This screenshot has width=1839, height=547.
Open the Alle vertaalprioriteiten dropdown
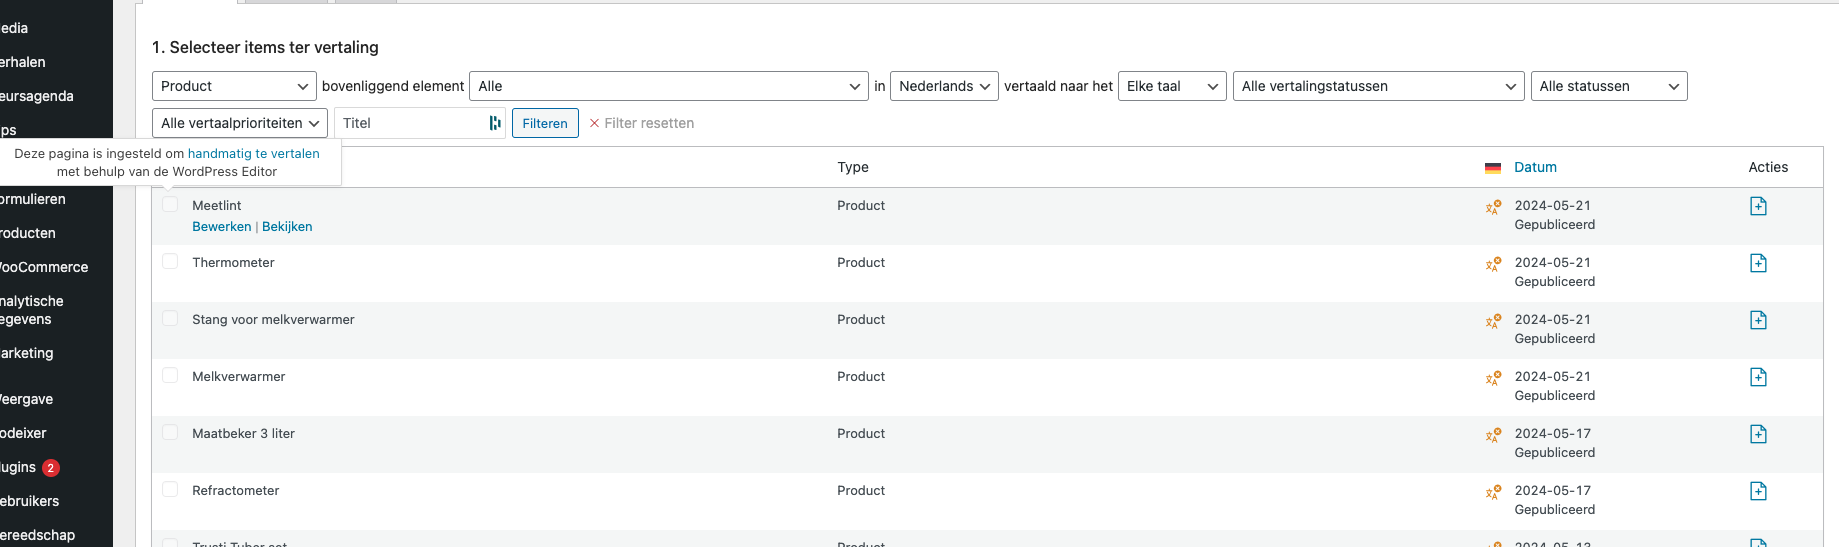tap(240, 123)
